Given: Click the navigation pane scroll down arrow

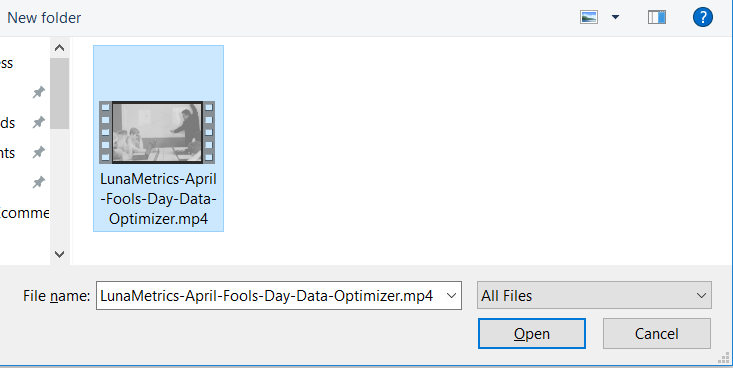Looking at the screenshot, I should pos(59,254).
